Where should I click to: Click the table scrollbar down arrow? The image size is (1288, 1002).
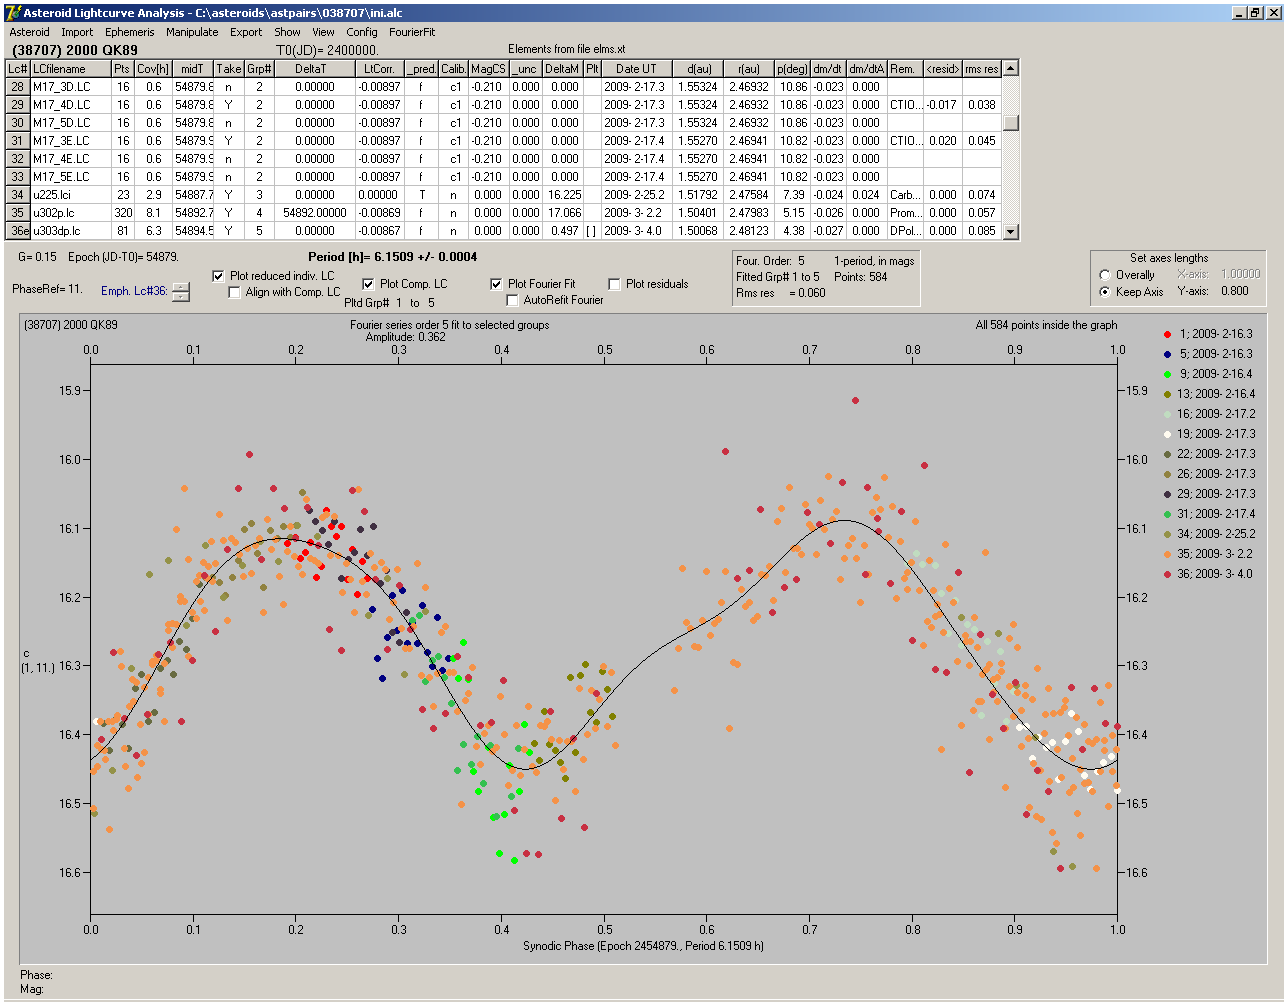[1011, 231]
